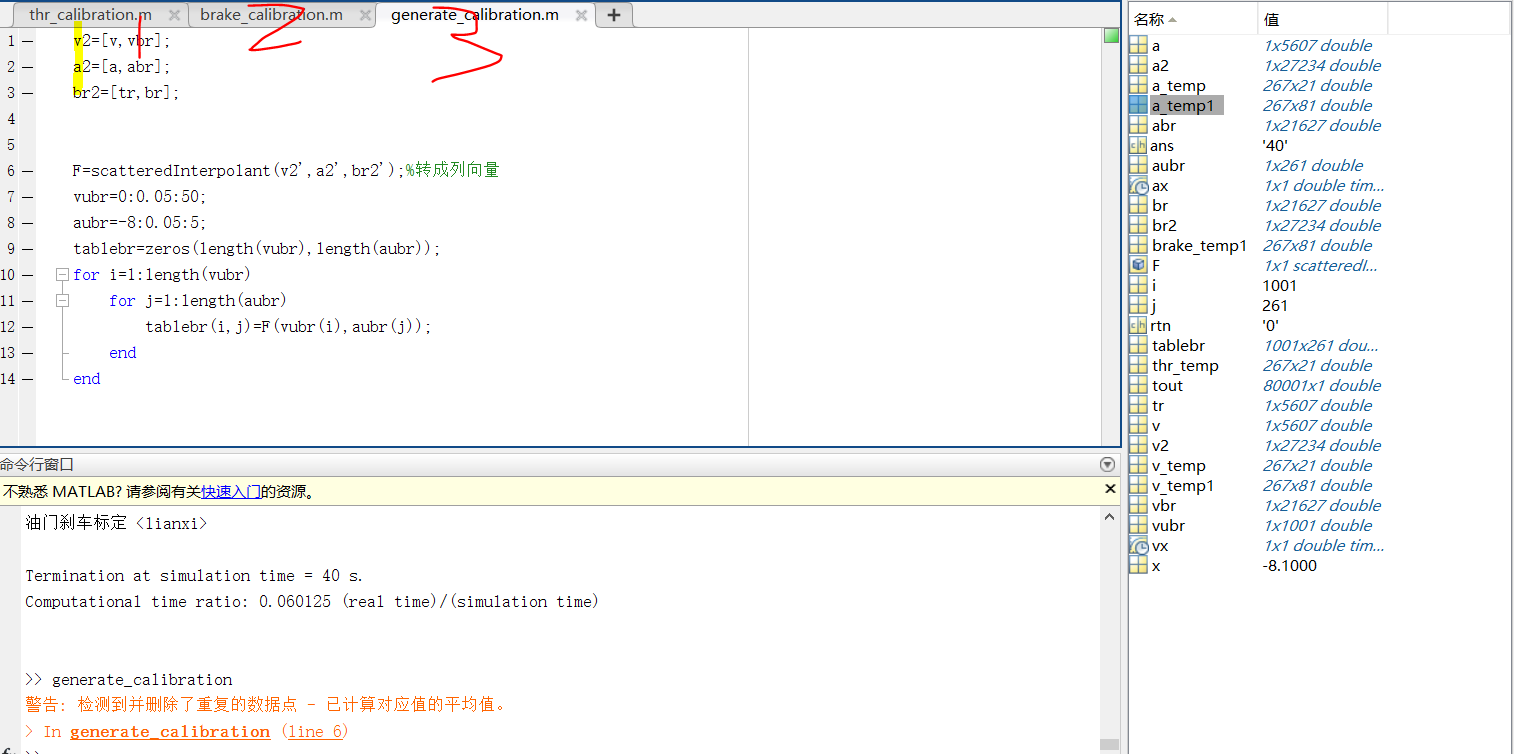Image resolution: width=1514 pixels, height=754 pixels.
Task: Click the 80001x1 double value
Action: click(x=1322, y=385)
